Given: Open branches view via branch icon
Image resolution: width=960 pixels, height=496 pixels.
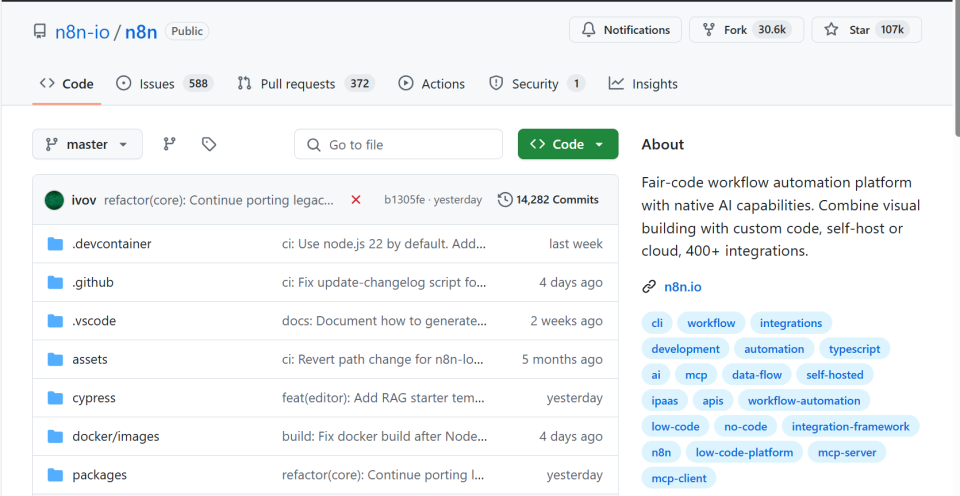Looking at the screenshot, I should (170, 144).
